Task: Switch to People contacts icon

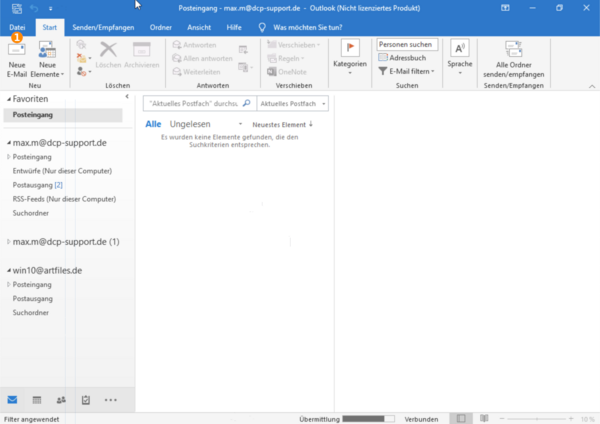Action: click(61, 400)
